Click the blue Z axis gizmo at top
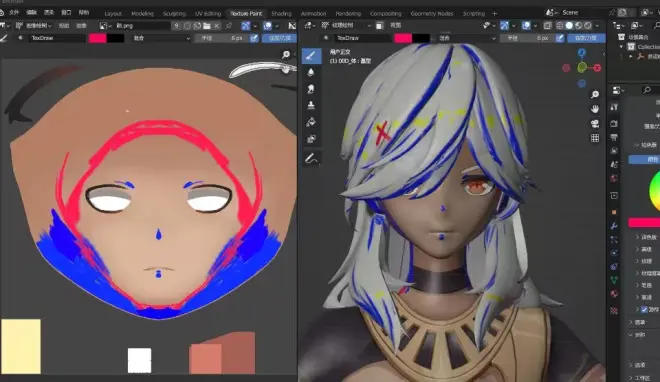 click(x=581, y=53)
